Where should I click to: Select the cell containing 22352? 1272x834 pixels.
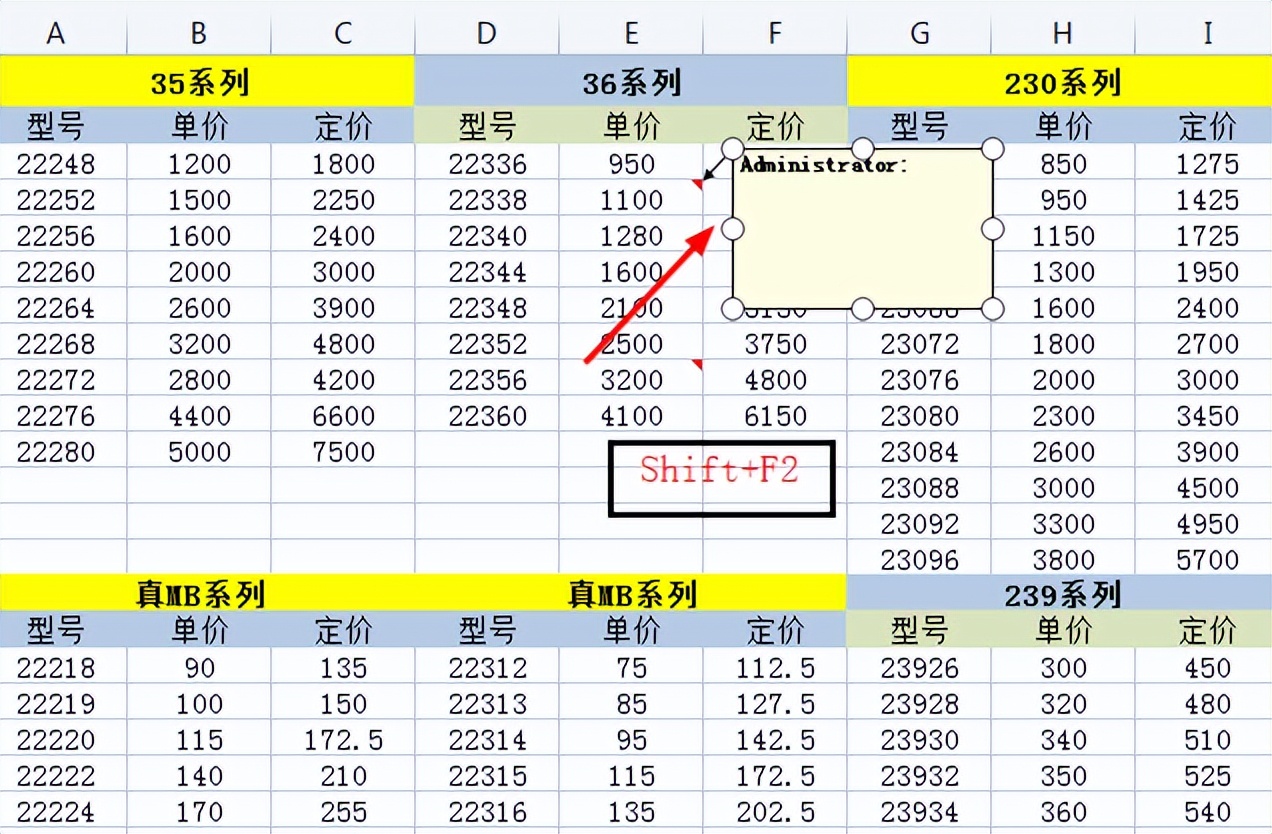(x=487, y=343)
